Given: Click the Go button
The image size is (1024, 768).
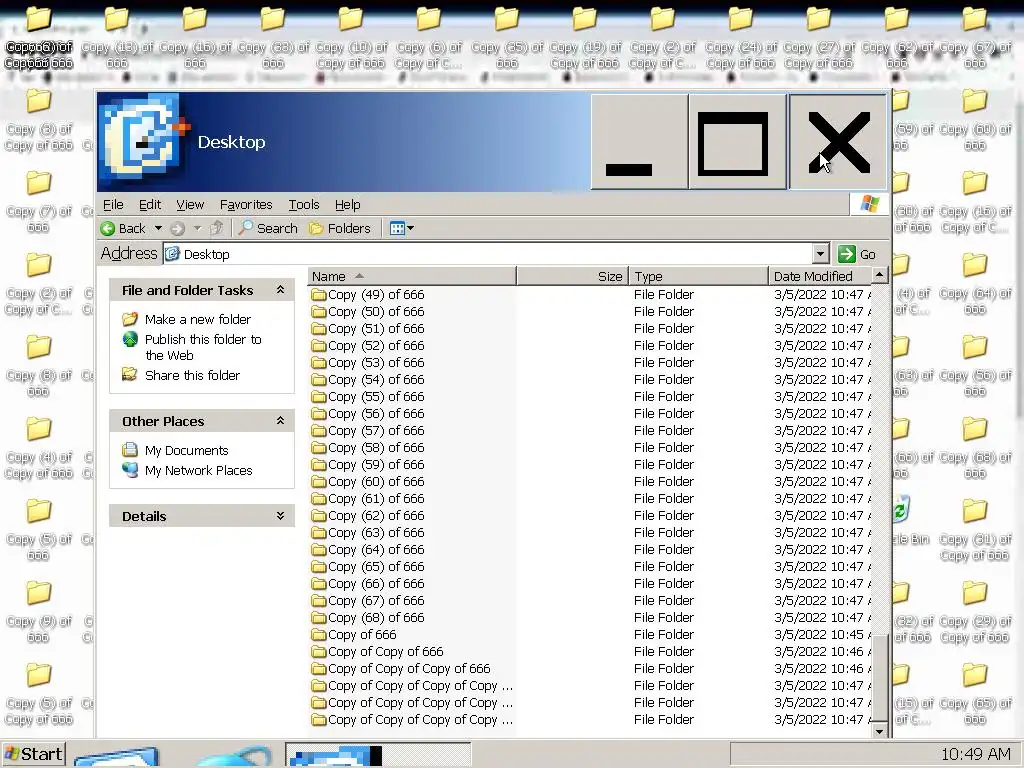Looking at the screenshot, I should pyautogui.click(x=857, y=254).
